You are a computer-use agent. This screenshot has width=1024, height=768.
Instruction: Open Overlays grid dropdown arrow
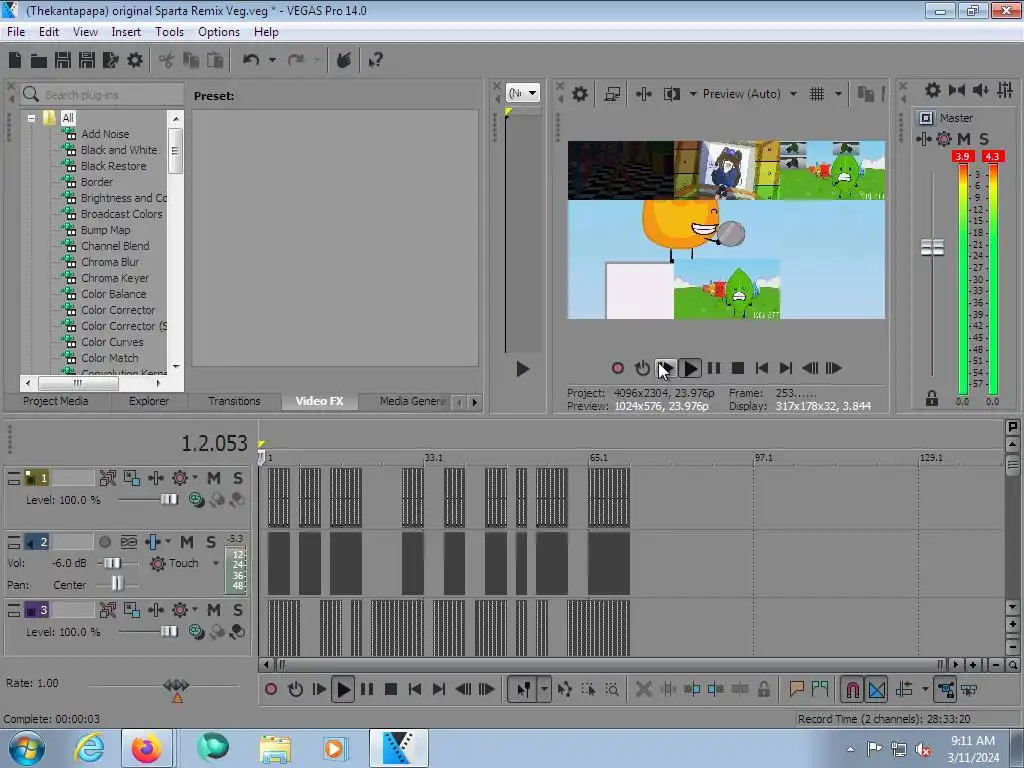[838, 94]
